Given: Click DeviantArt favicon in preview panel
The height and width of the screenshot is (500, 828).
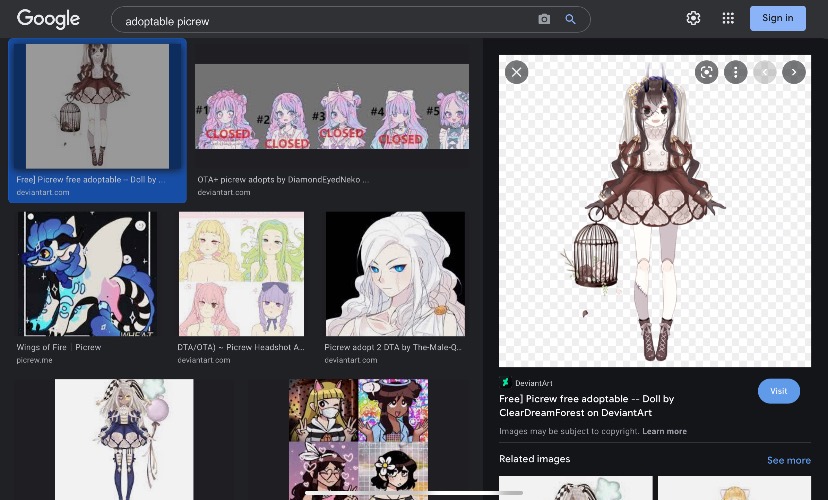Looking at the screenshot, I should coord(505,382).
